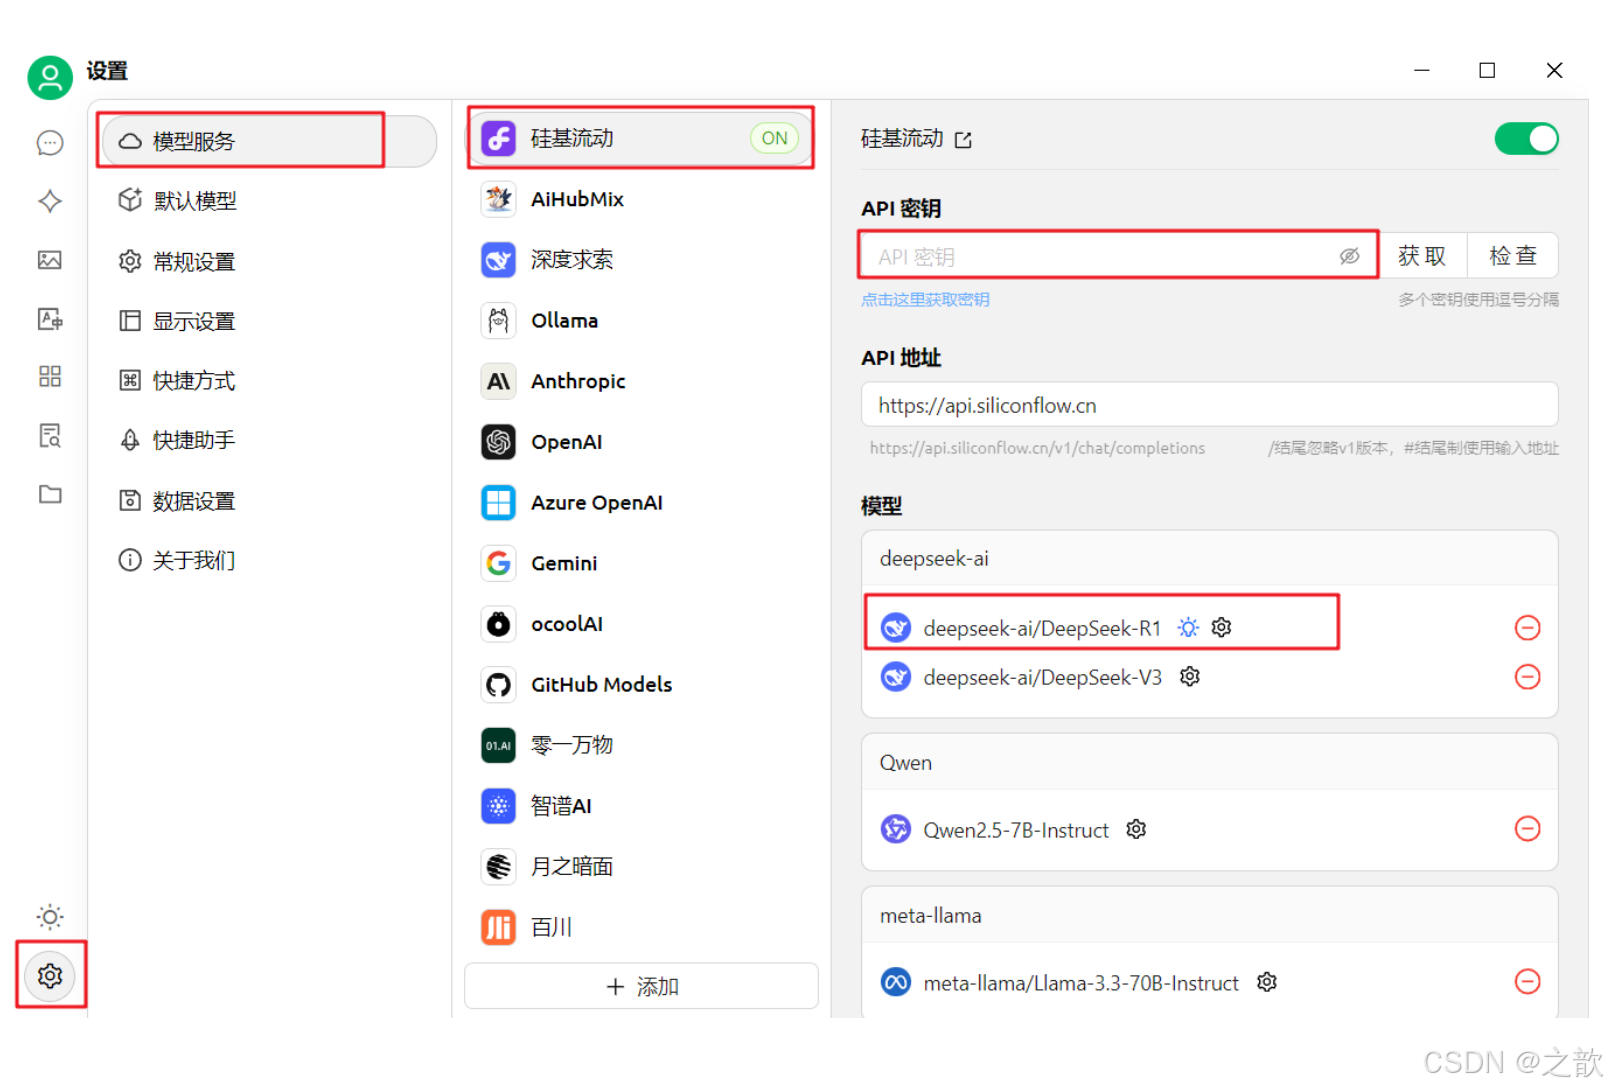Toggle thinking mode on DeepSeek-R1
This screenshot has width=1608, height=1090.
(x=1188, y=627)
